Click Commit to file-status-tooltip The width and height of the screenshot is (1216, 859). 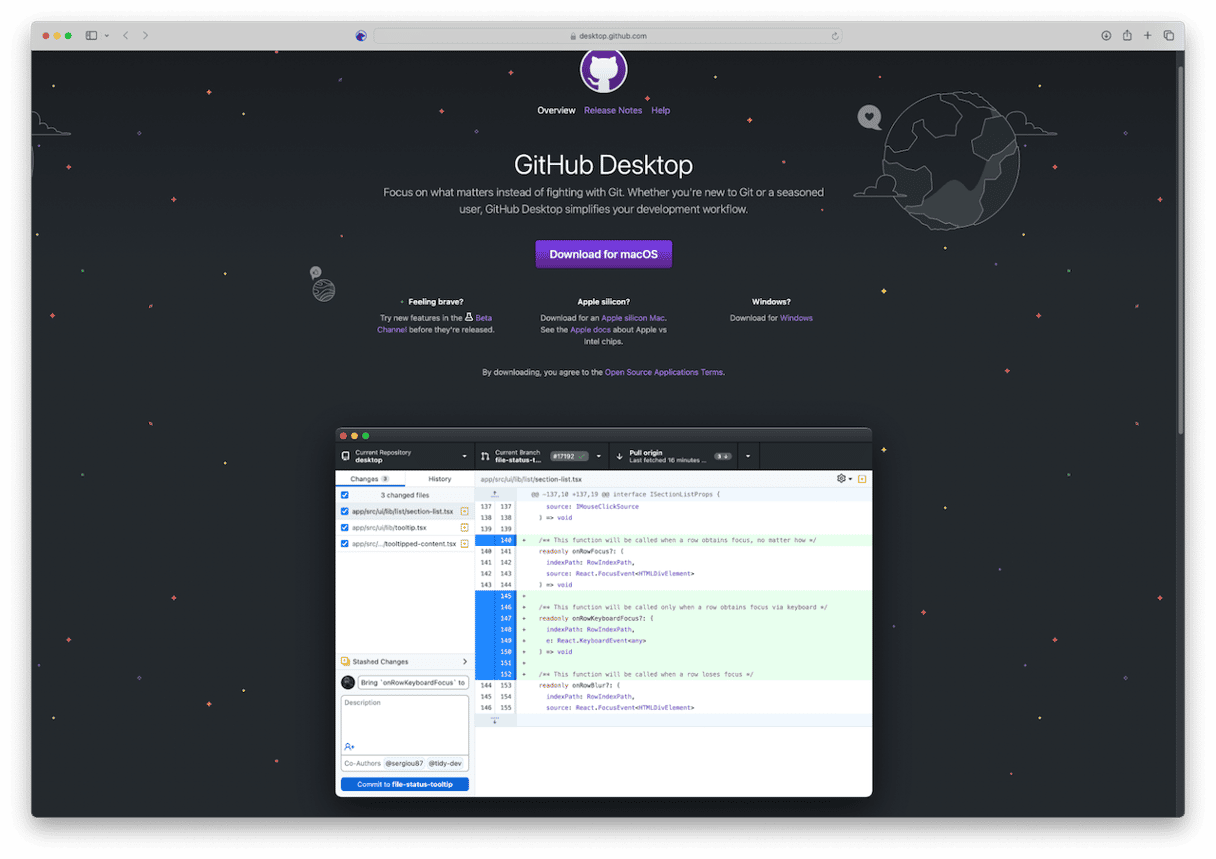pyautogui.click(x=404, y=784)
